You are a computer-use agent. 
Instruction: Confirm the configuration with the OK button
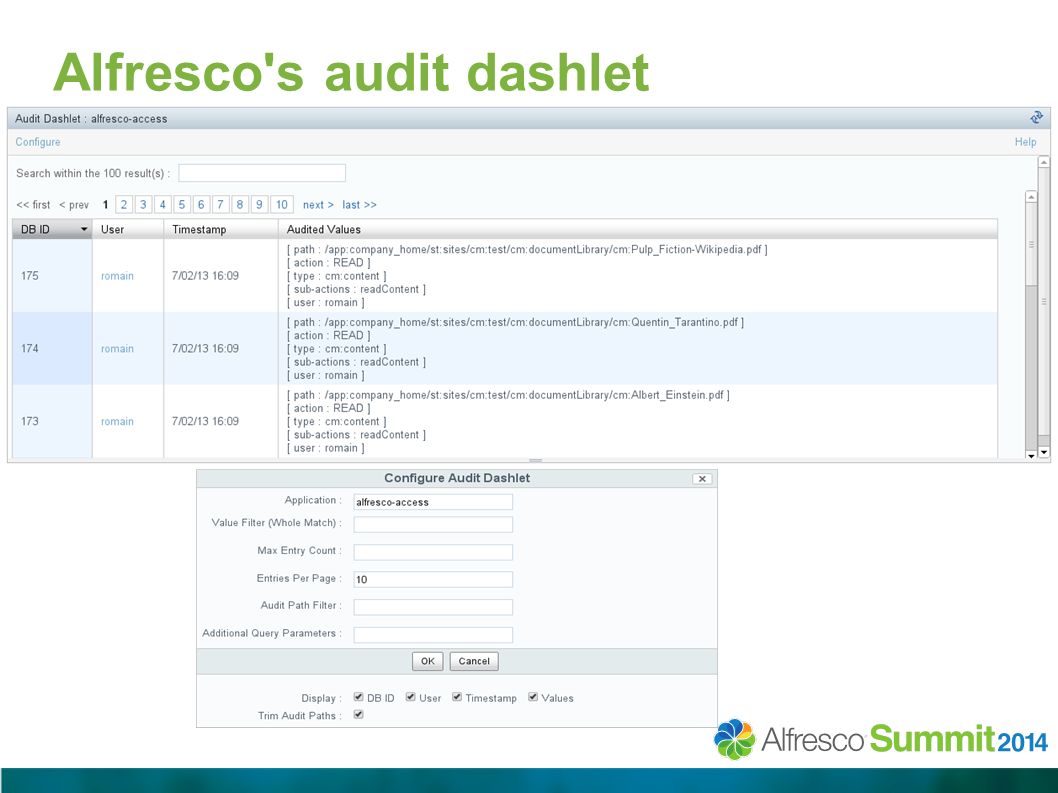point(428,661)
